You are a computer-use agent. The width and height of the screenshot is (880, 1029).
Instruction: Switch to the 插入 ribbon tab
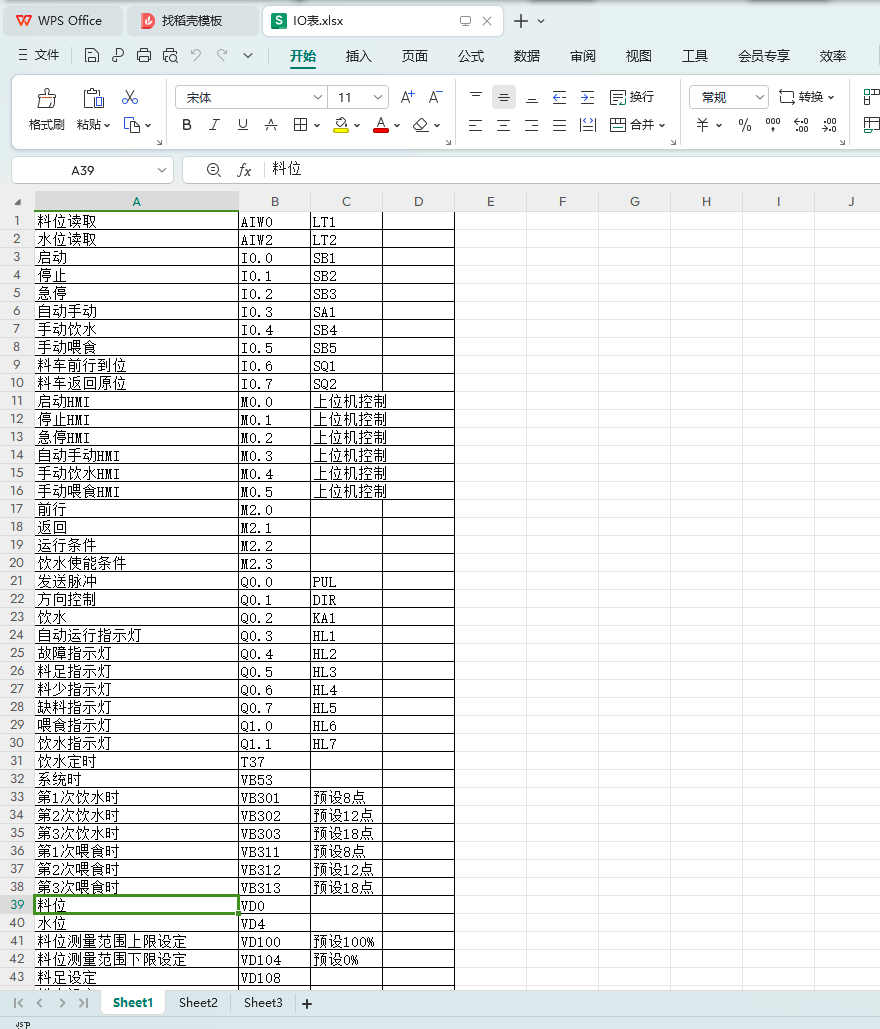[358, 56]
